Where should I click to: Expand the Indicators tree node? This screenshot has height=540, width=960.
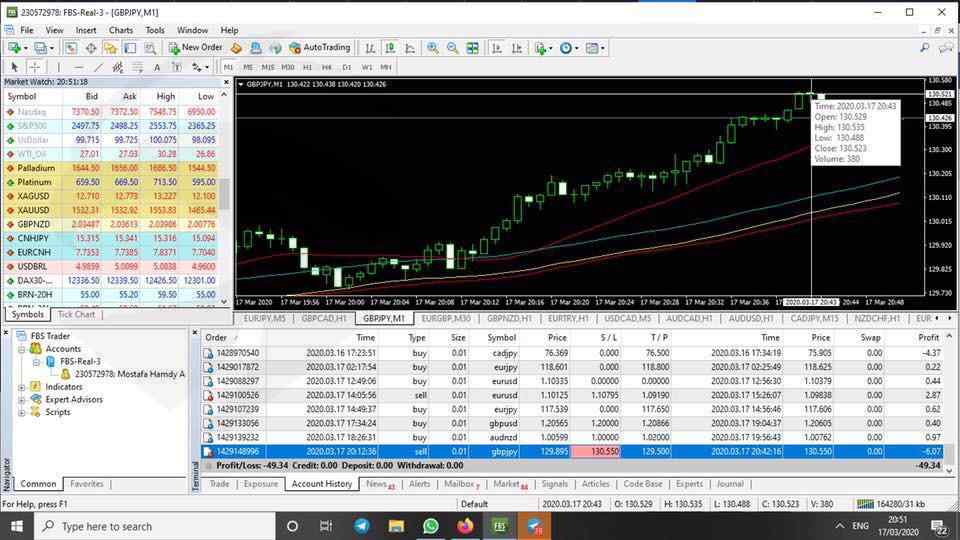pyautogui.click(x=22, y=387)
